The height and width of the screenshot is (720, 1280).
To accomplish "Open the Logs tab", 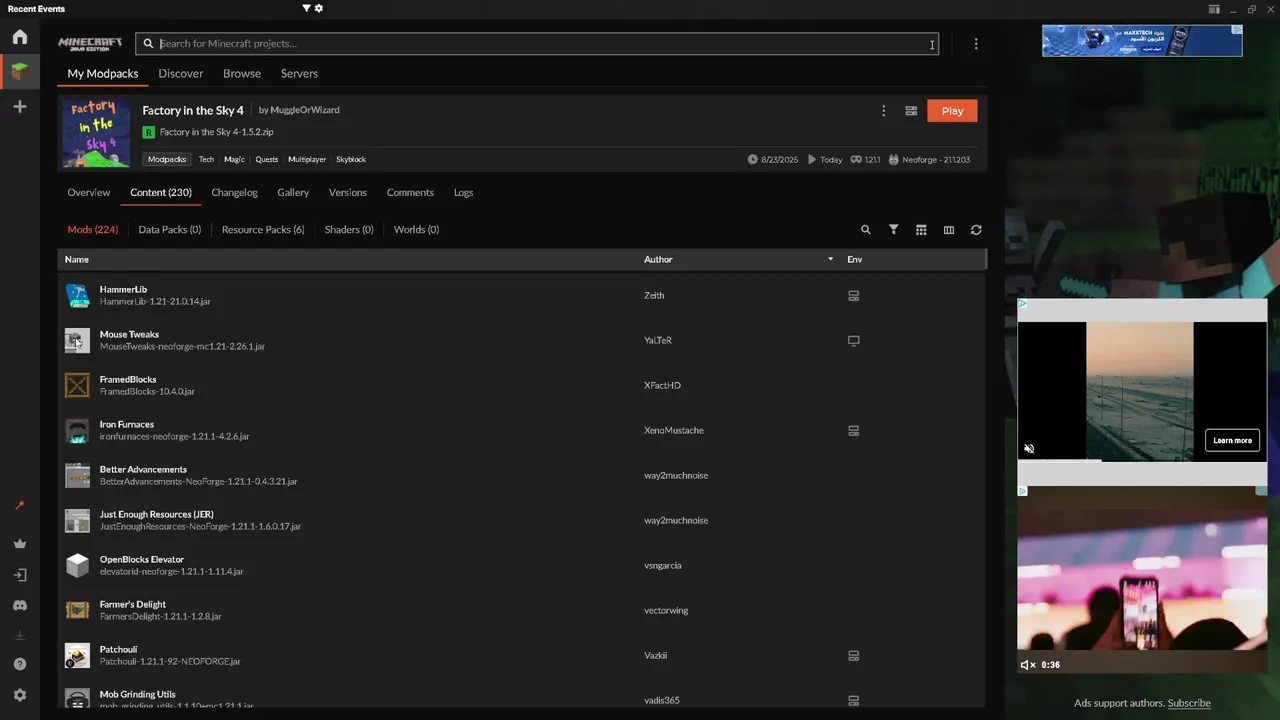I will pyautogui.click(x=464, y=192).
